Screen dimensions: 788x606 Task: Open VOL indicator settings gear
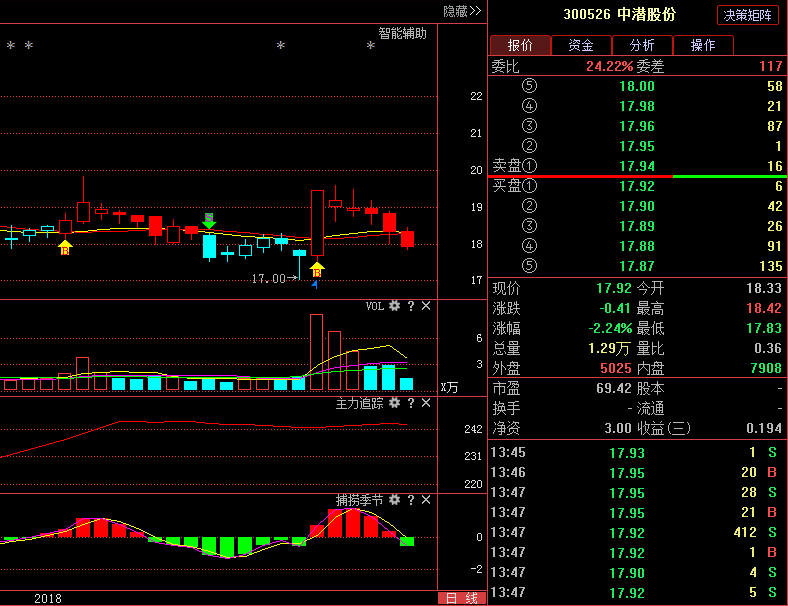pyautogui.click(x=395, y=306)
